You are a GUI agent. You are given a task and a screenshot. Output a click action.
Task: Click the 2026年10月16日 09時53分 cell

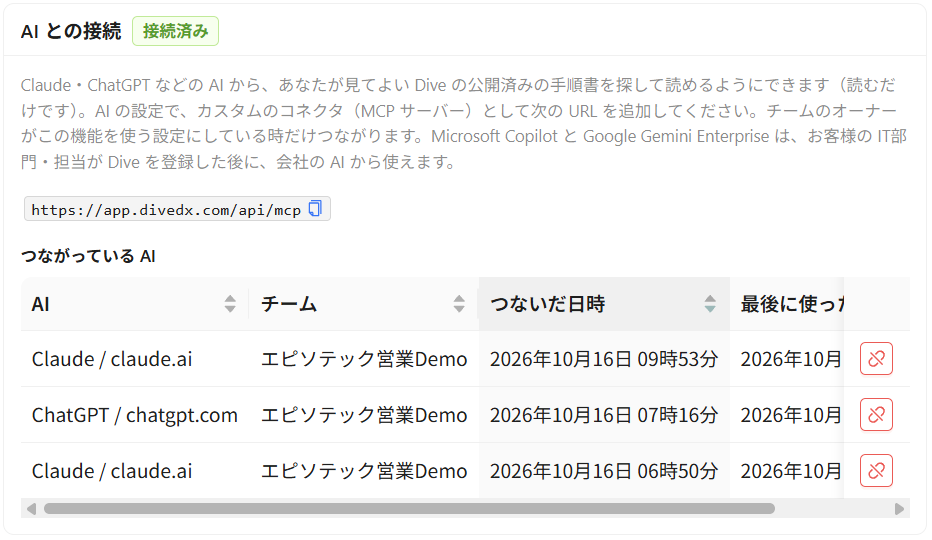click(604, 359)
